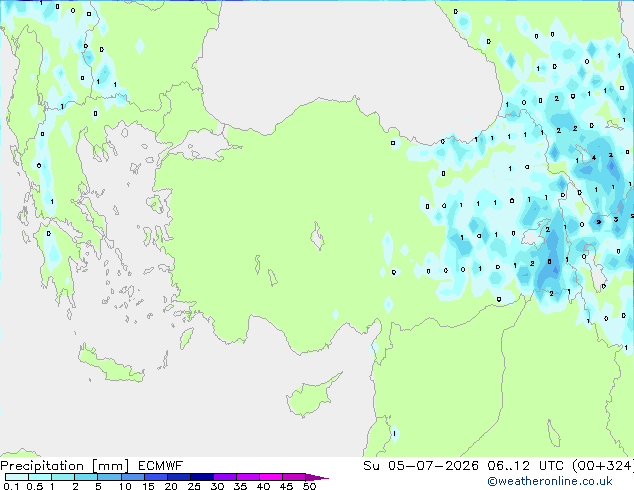Image resolution: width=634 pixels, height=490 pixels.
Task: Click the 'ECMWF' model label
Action: tap(161, 466)
